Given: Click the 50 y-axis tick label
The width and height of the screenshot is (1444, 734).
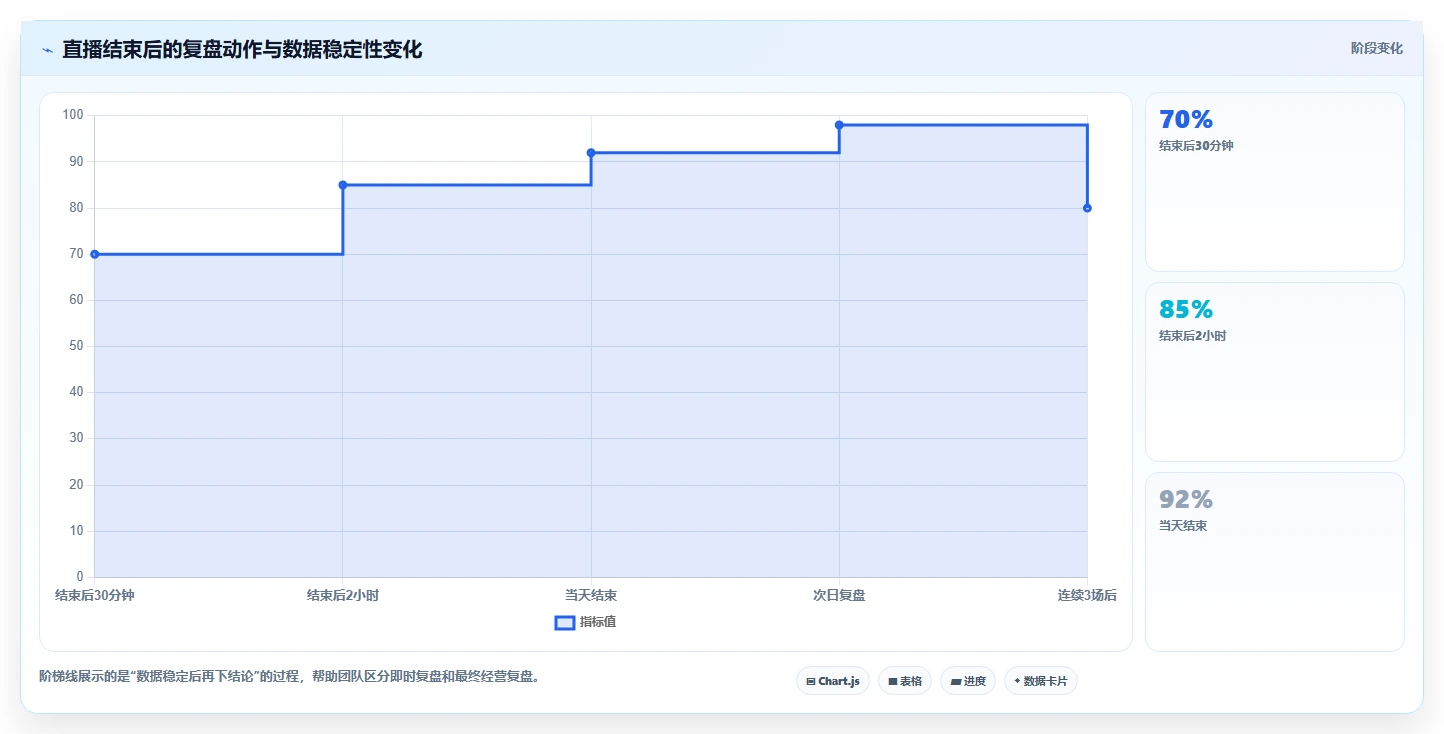Looking at the screenshot, I should (76, 346).
